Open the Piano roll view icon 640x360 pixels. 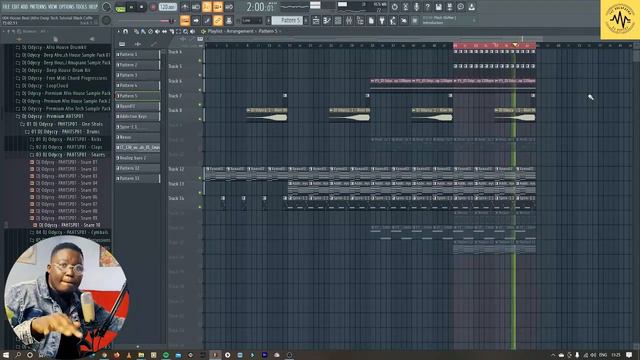pyautogui.click(x=327, y=20)
